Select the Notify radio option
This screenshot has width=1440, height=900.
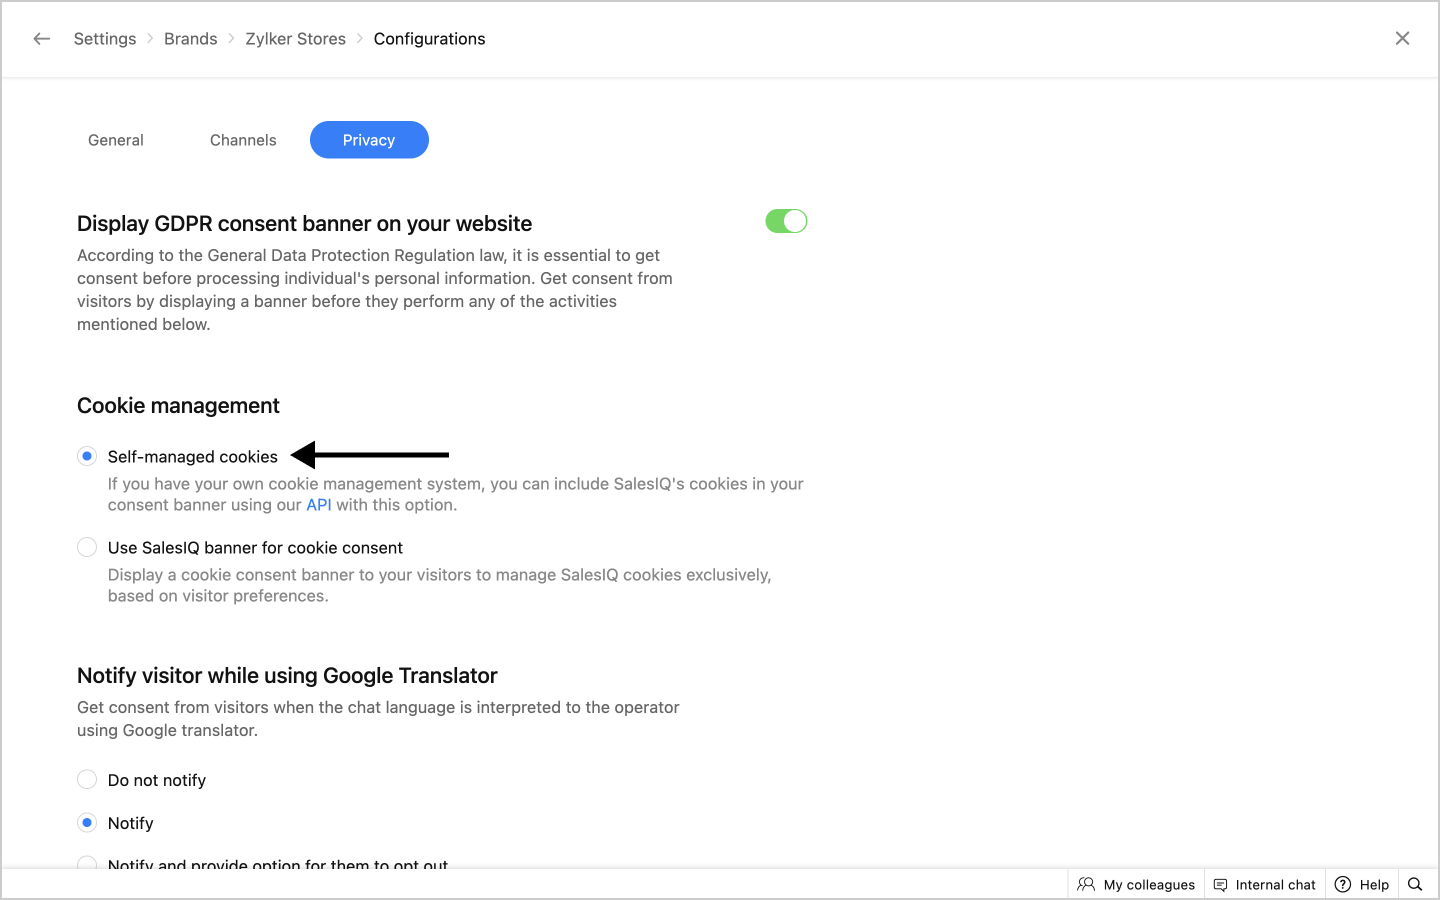[87, 822]
